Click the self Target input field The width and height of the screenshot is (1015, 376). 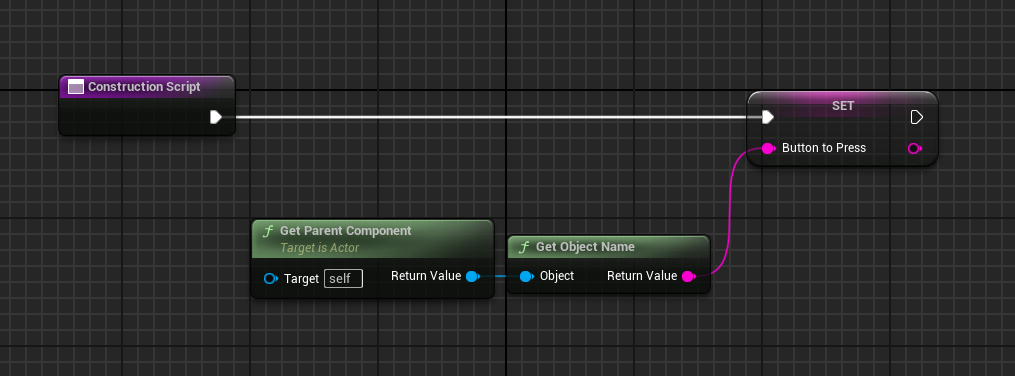click(x=343, y=279)
